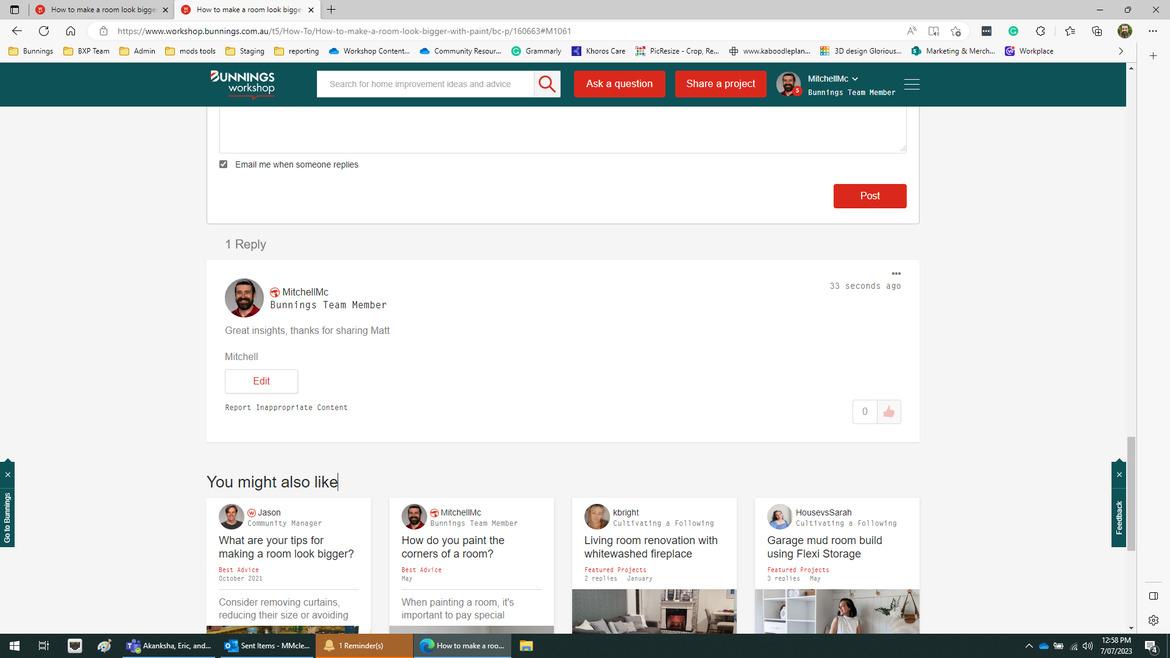The image size is (1170, 658).
Task: Toggle Email me when someone replies checkbox
Action: coord(223,164)
